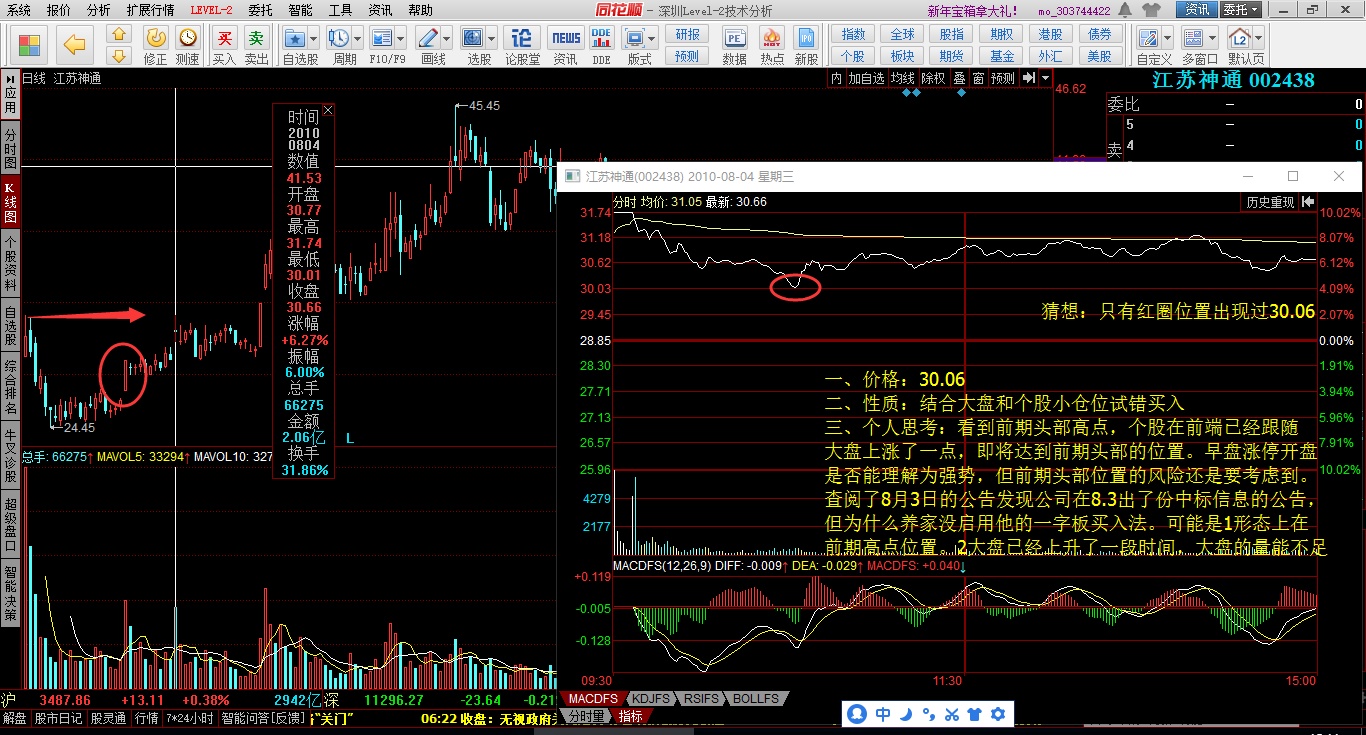The width and height of the screenshot is (1366, 735).
Task: Open the 系统 menu
Action: [19, 10]
